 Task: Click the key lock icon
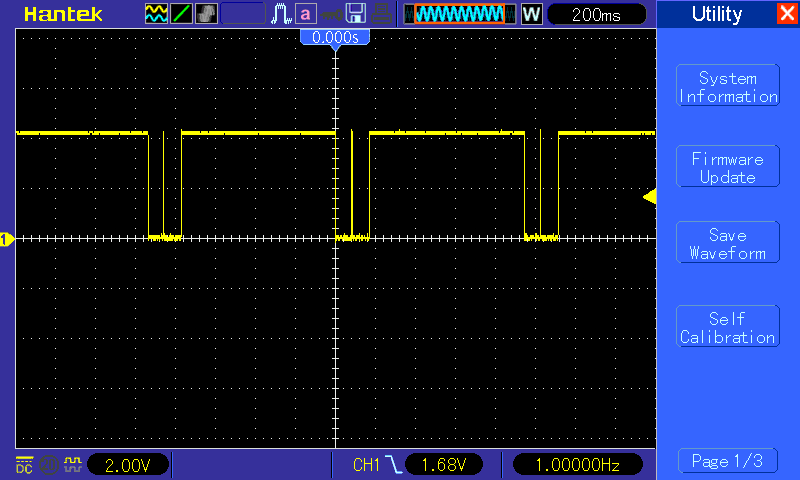click(331, 15)
